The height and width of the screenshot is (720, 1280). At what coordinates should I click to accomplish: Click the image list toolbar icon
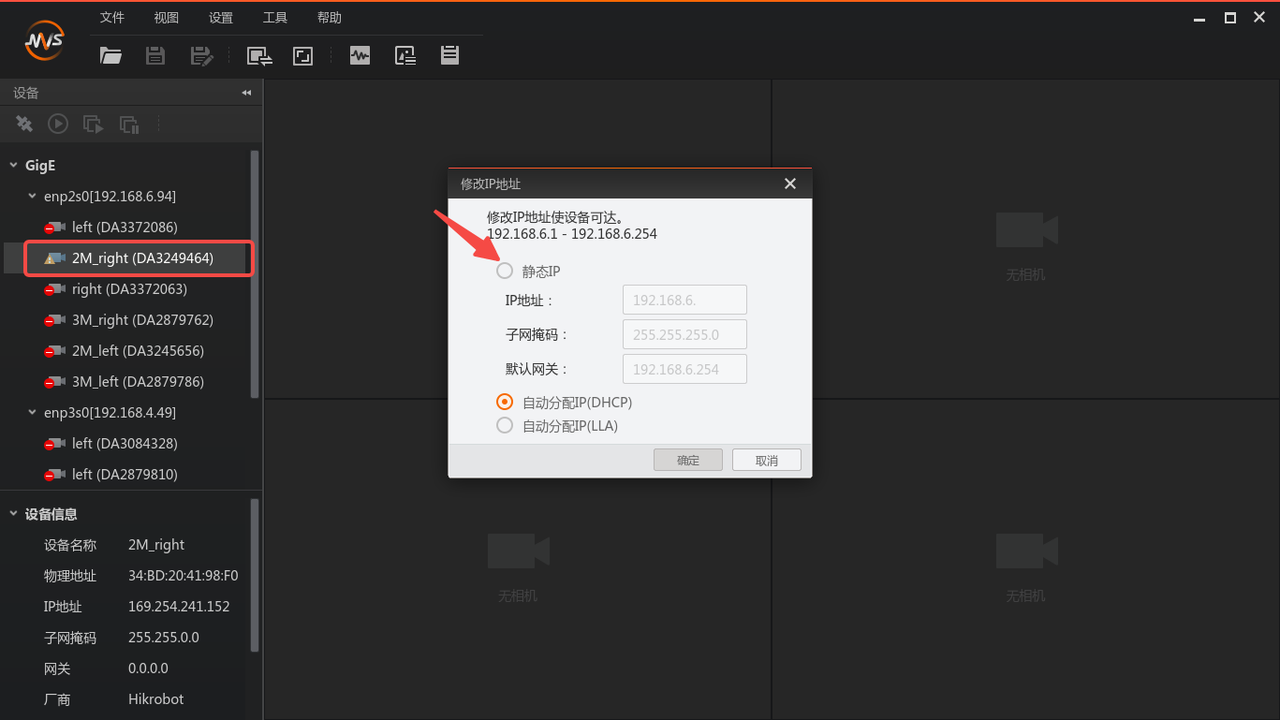[405, 56]
